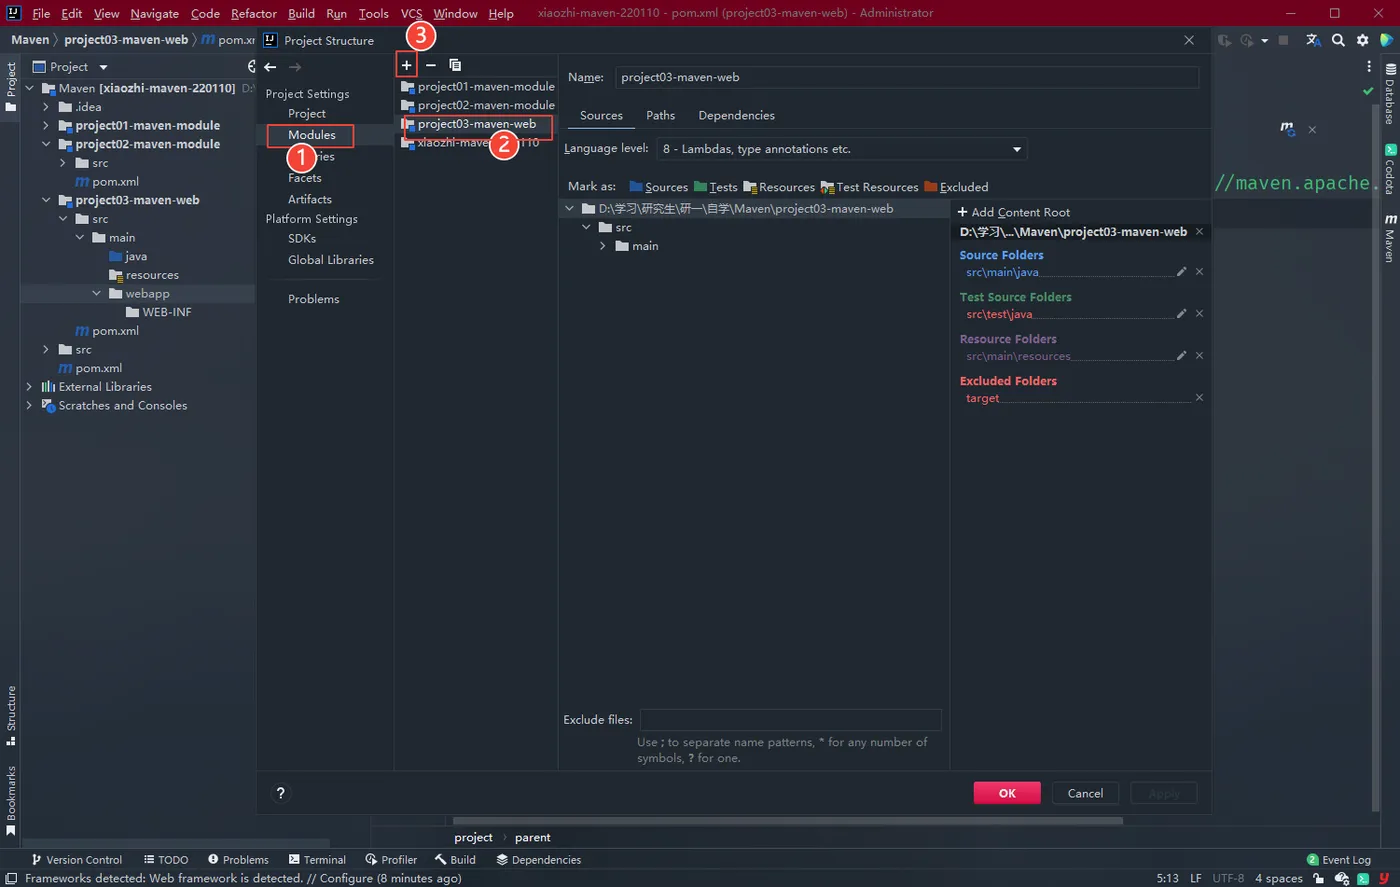Image resolution: width=1400 pixels, height=887 pixels.
Task: Open the Codota sidebar tab
Action: coord(1390,170)
